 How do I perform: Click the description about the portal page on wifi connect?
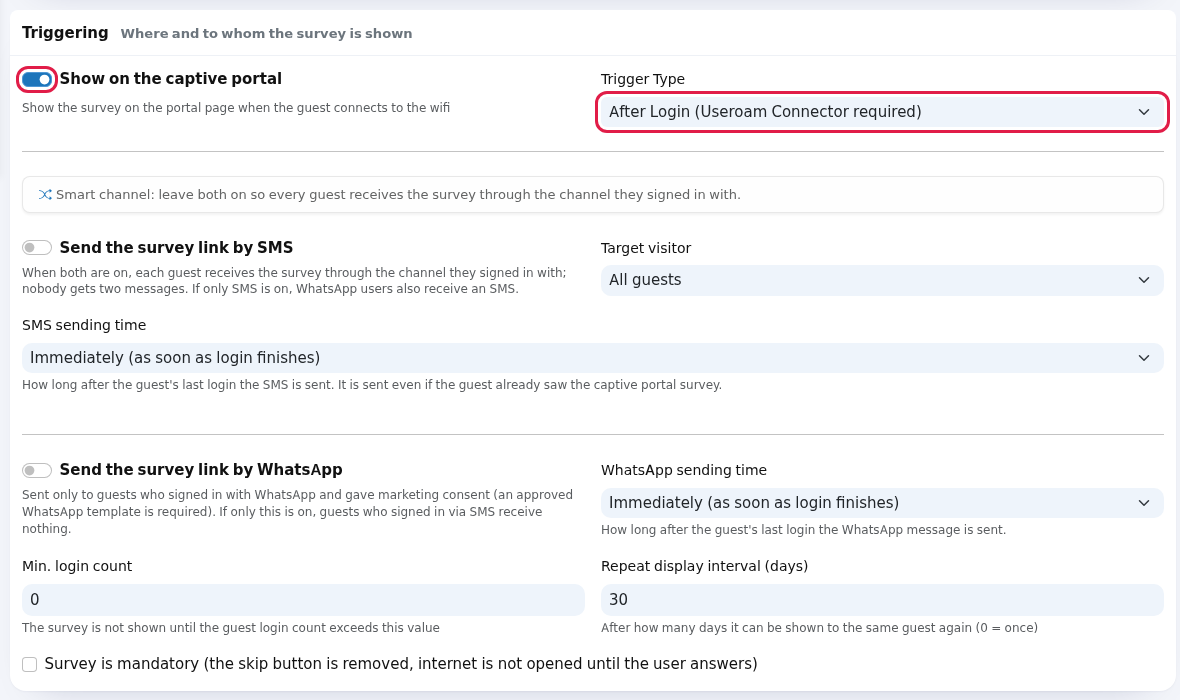(x=236, y=108)
